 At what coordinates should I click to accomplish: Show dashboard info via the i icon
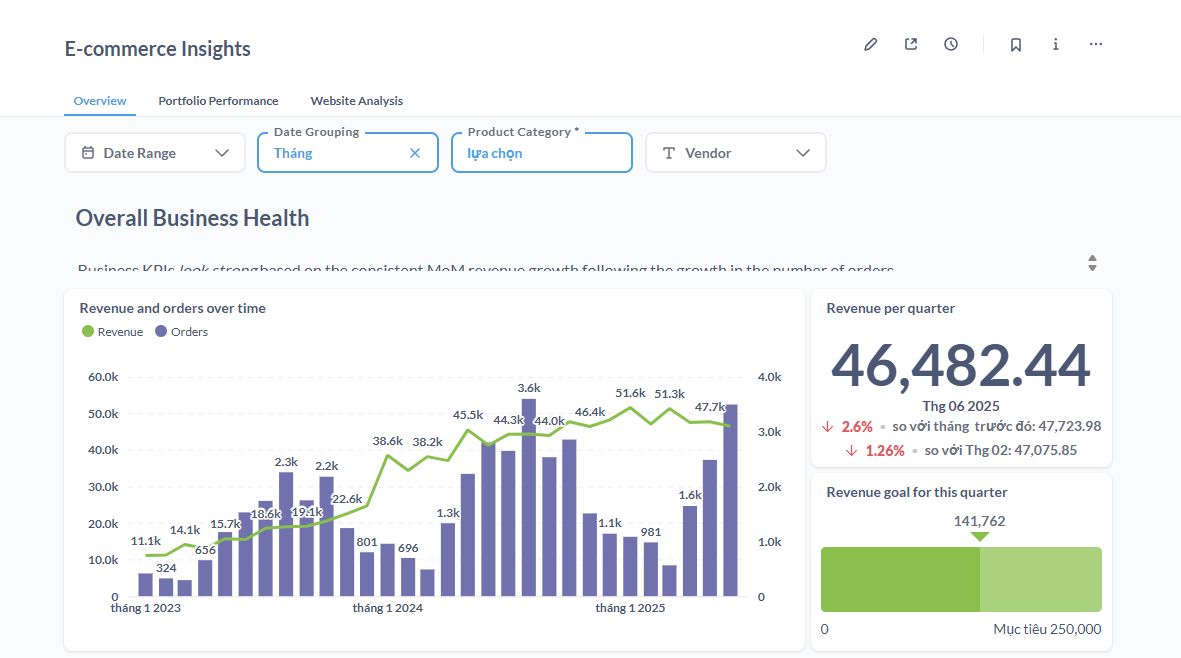(x=1056, y=45)
